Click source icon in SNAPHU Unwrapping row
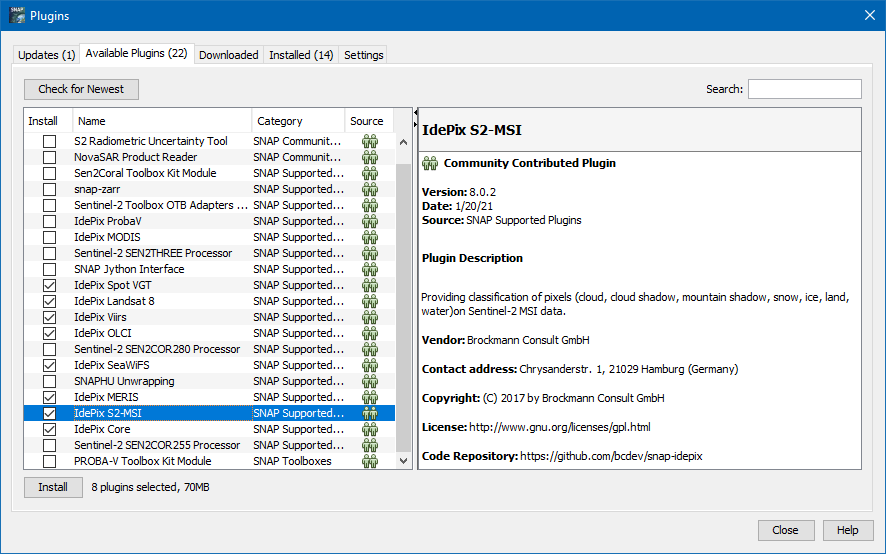The width and height of the screenshot is (886, 554). tap(370, 382)
